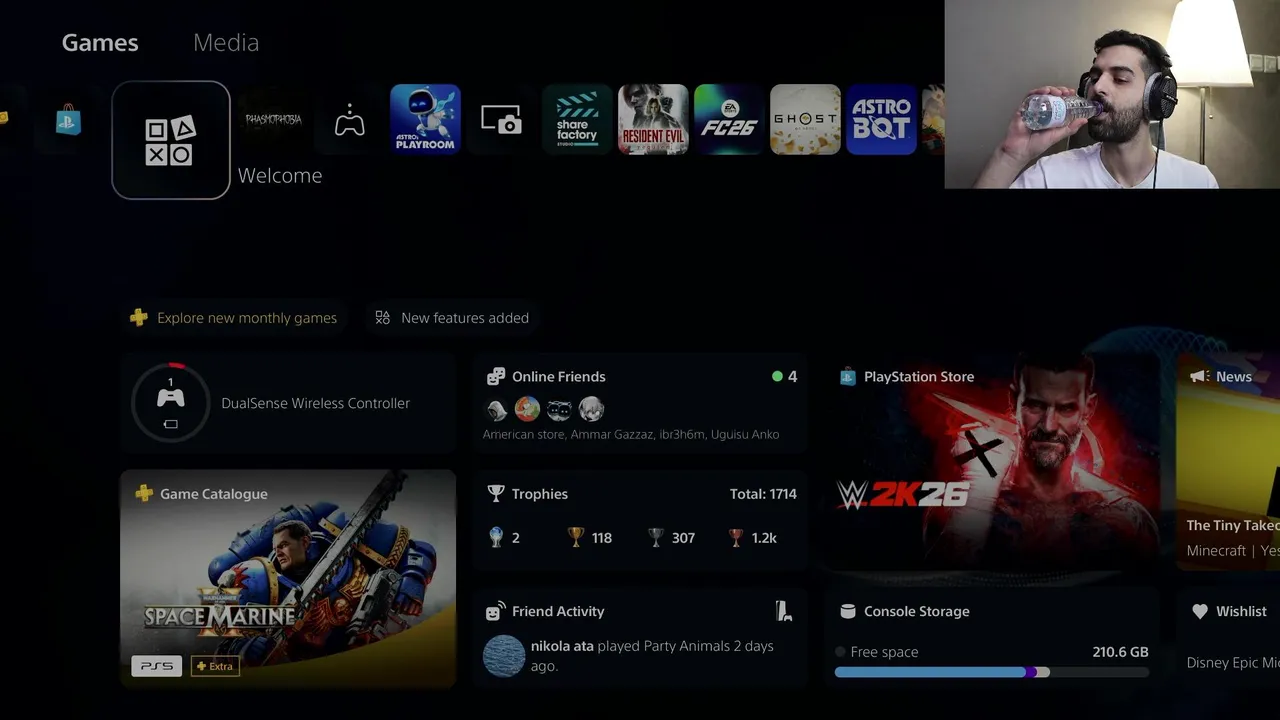Open the Console Storage card header
Image resolution: width=1280 pixels, height=720 pixels.
pos(905,611)
